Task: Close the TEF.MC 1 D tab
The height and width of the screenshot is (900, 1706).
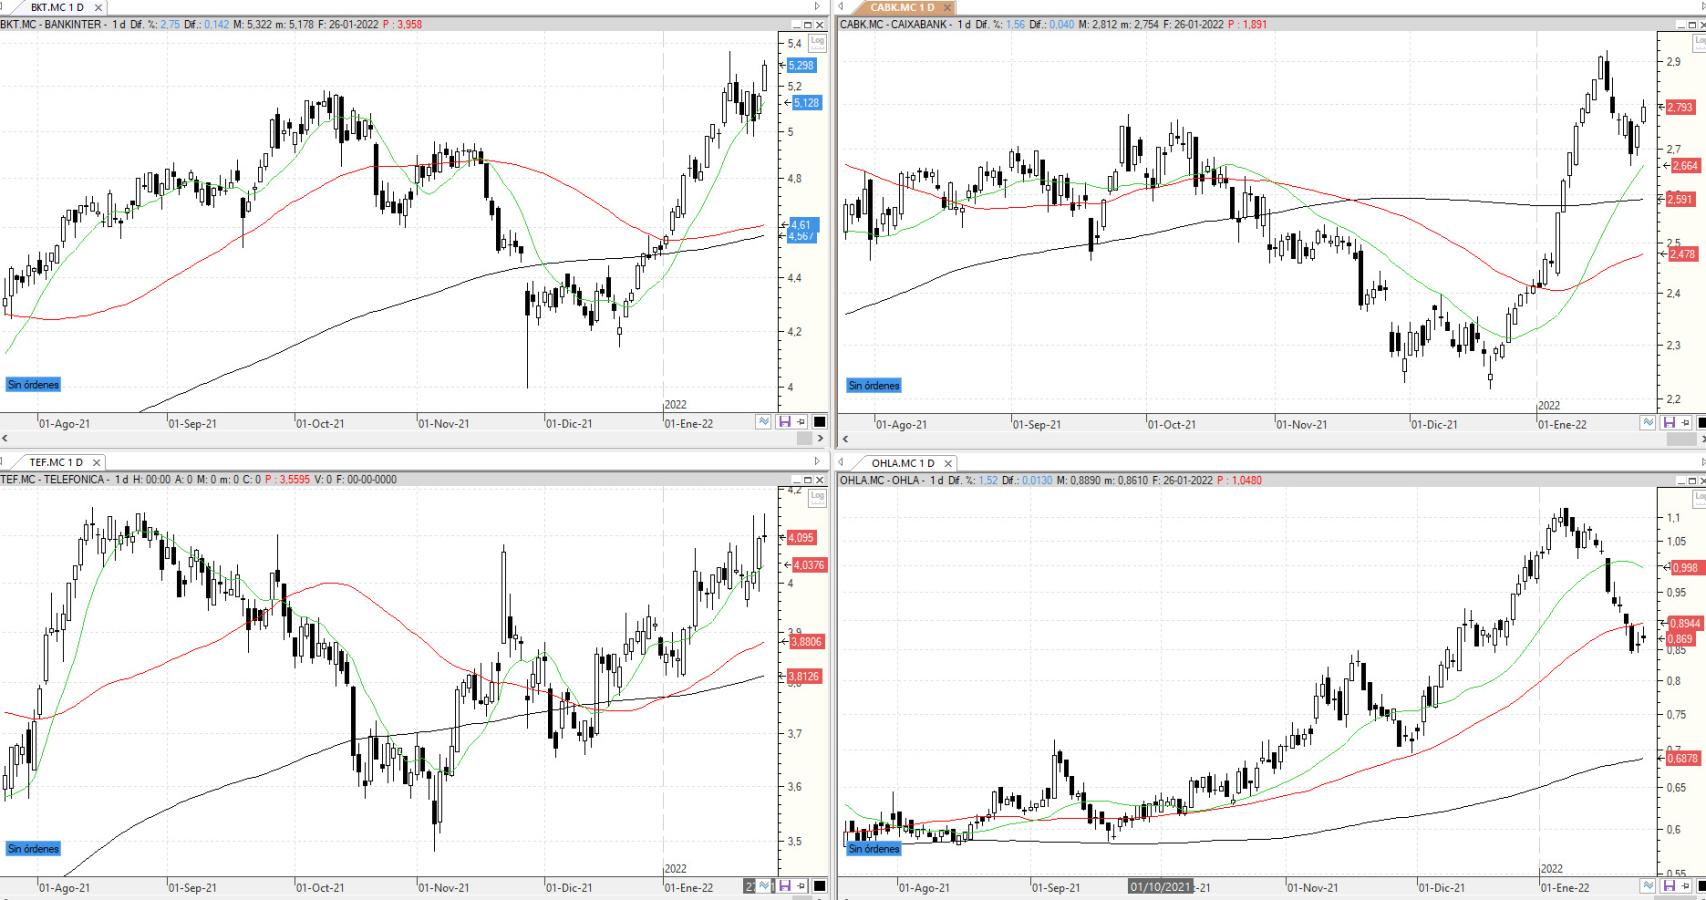Action: (96, 462)
